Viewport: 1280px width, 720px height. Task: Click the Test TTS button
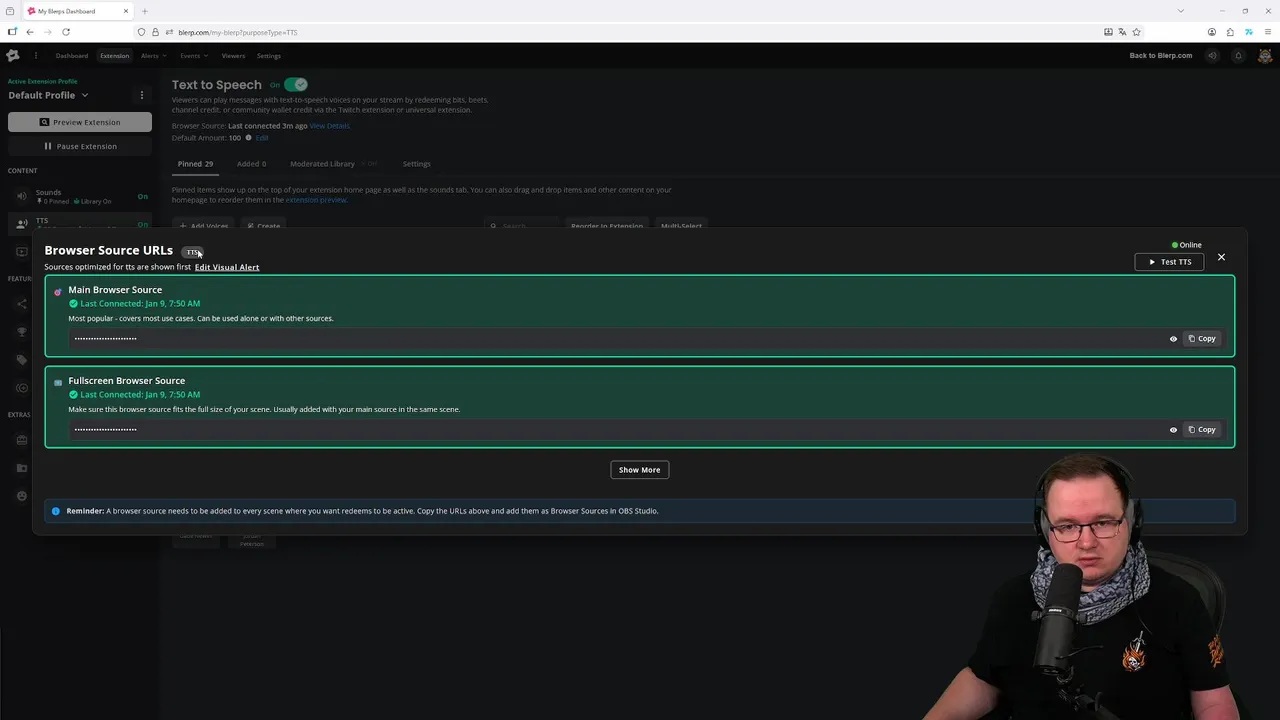[x=1169, y=262]
